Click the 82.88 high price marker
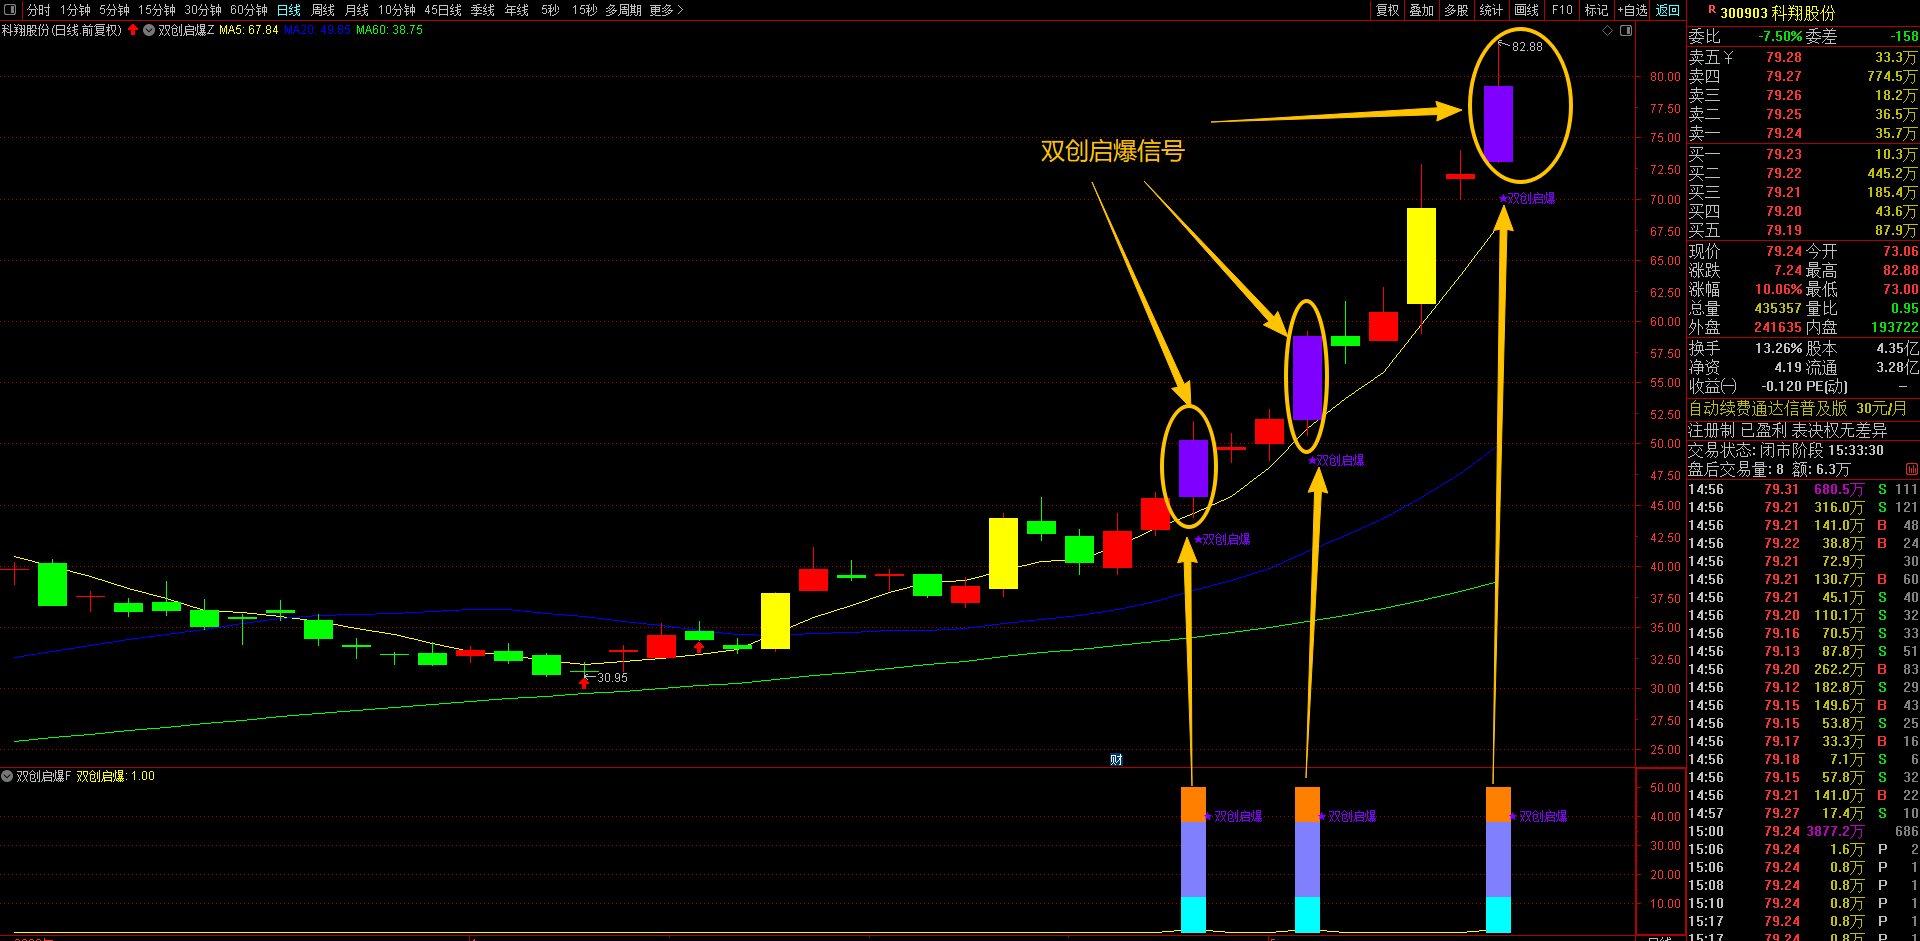This screenshot has width=1920, height=941. (1527, 47)
